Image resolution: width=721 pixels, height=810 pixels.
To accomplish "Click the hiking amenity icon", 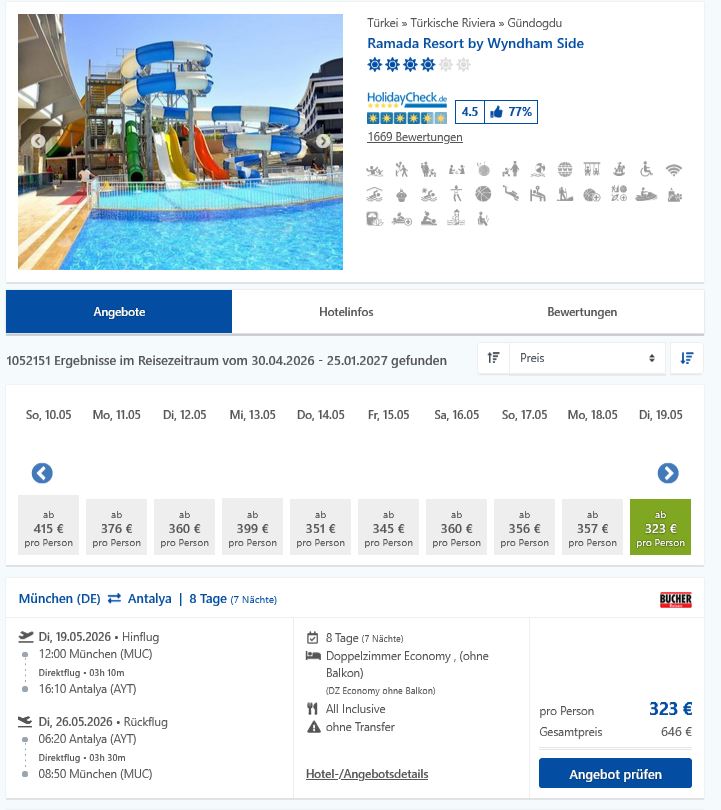I will click(565, 195).
